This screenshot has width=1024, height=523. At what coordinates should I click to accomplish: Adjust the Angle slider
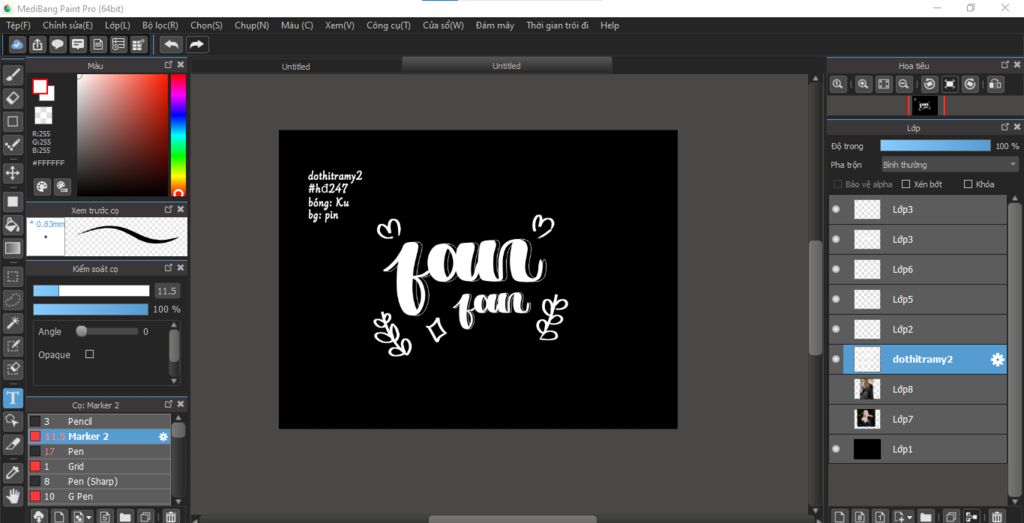(107, 332)
